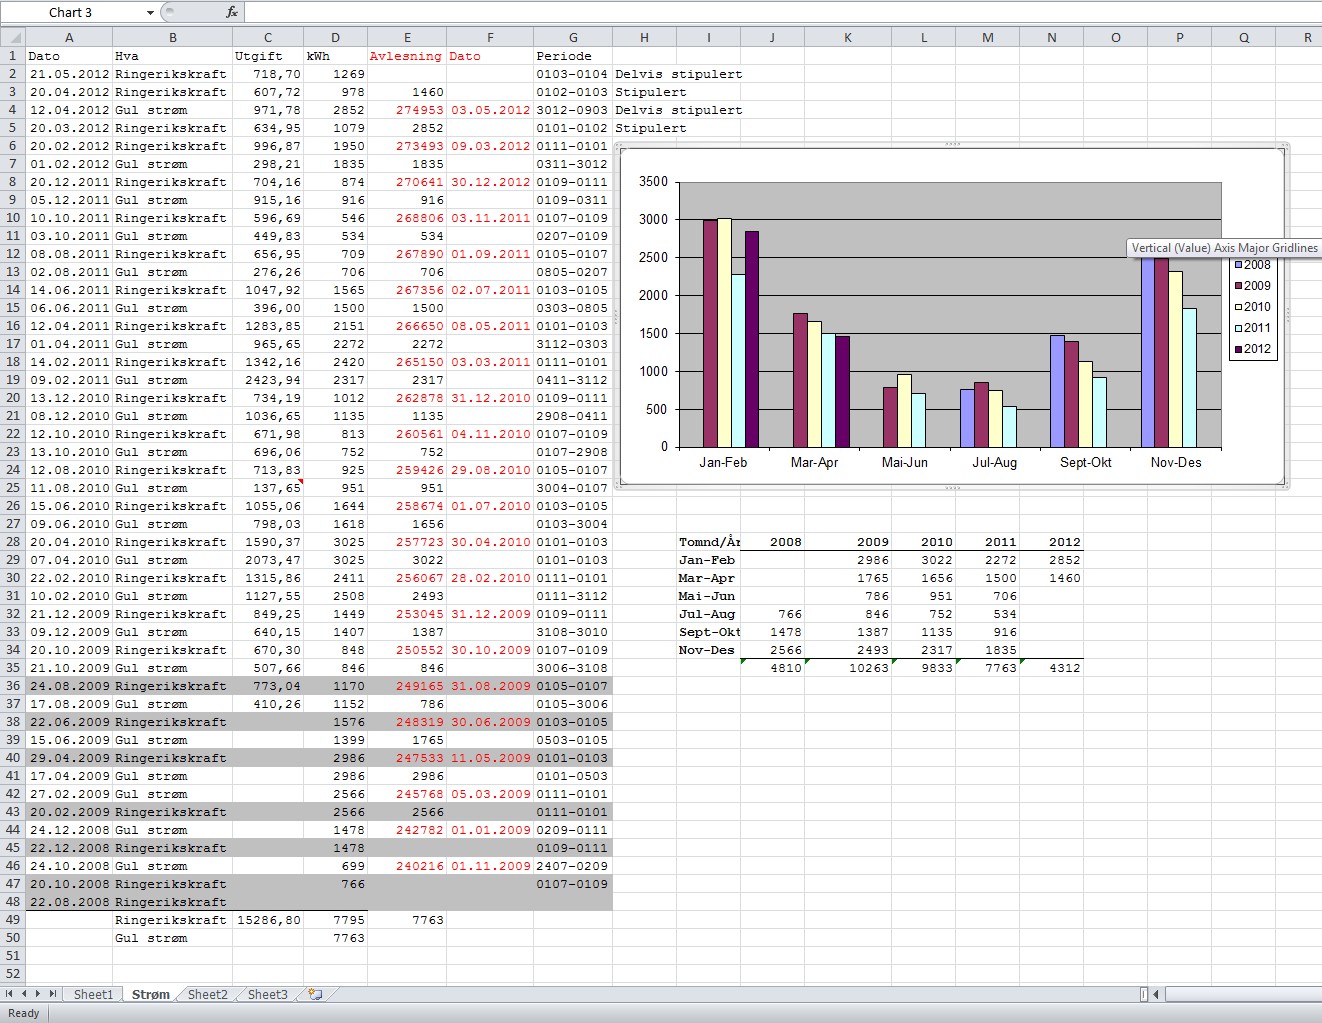Screen dimensions: 1322x1023
Task: Click the Delvis stipulert cell in row 2
Action: 679,74
